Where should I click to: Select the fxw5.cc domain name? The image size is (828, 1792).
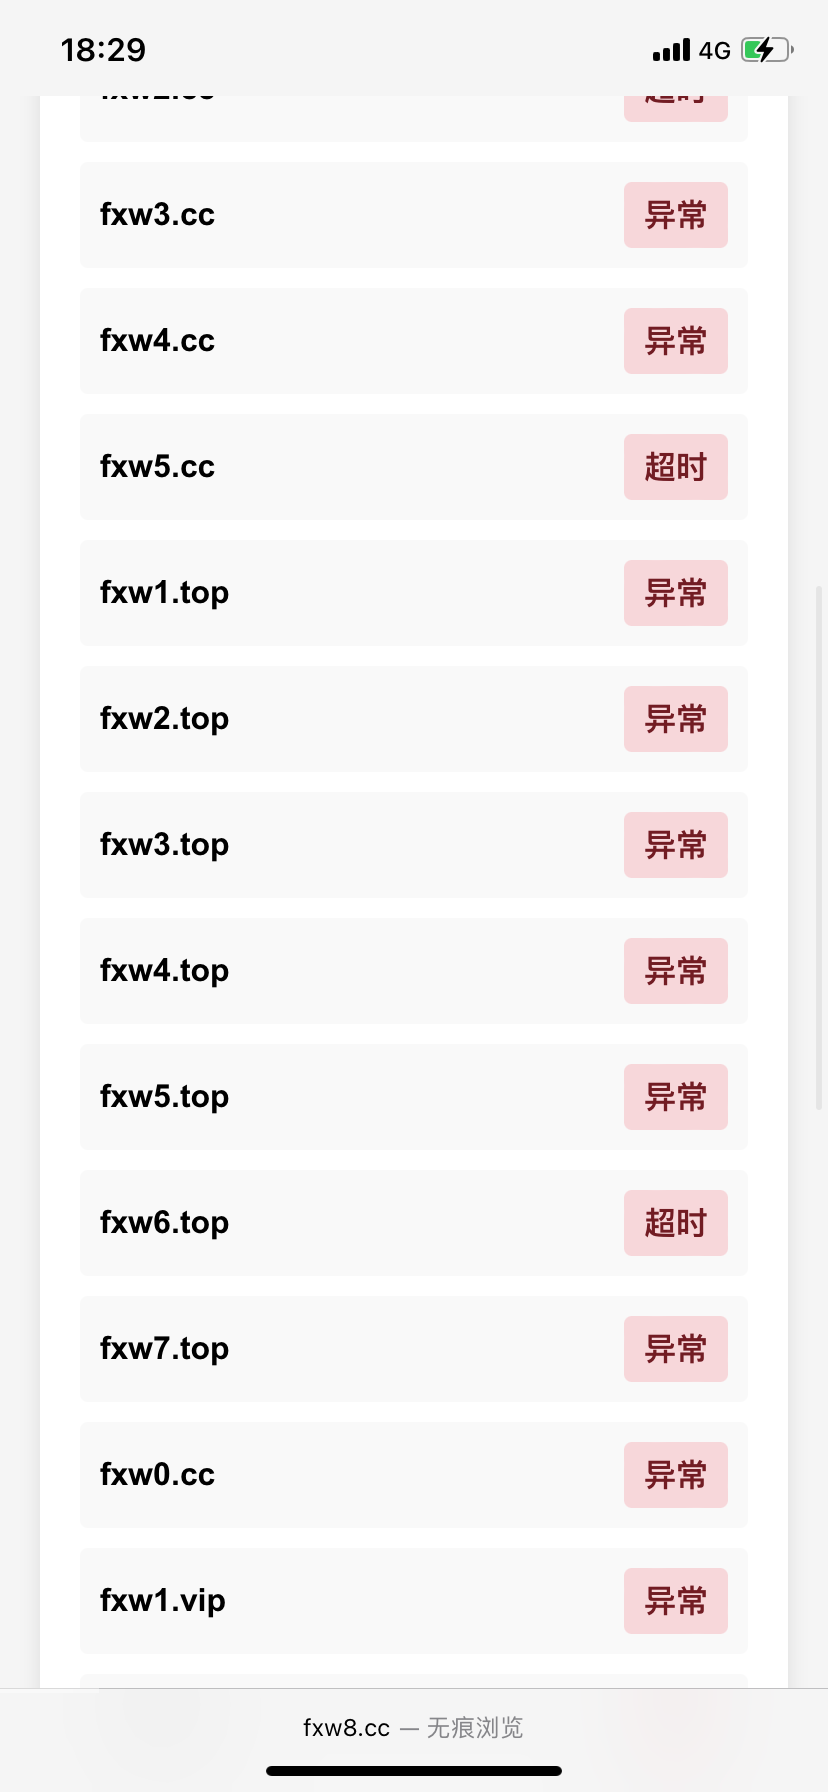coord(158,467)
